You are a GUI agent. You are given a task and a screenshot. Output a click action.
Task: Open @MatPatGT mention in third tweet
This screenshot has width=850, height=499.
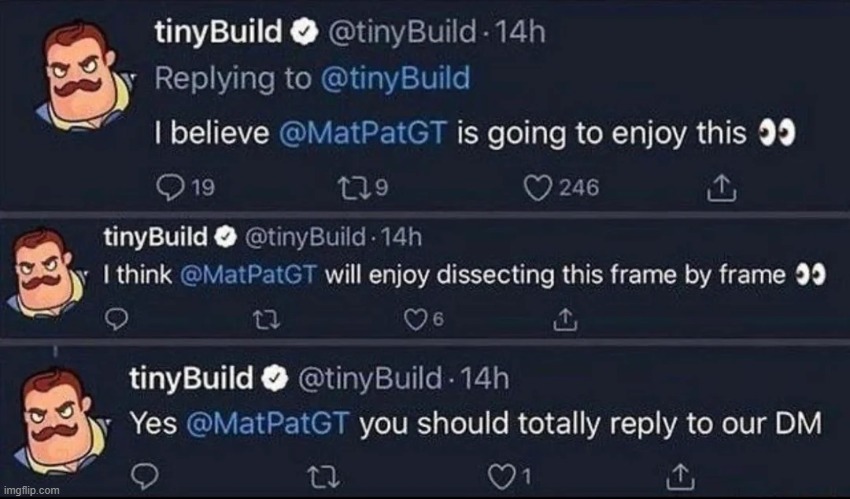tap(267, 423)
